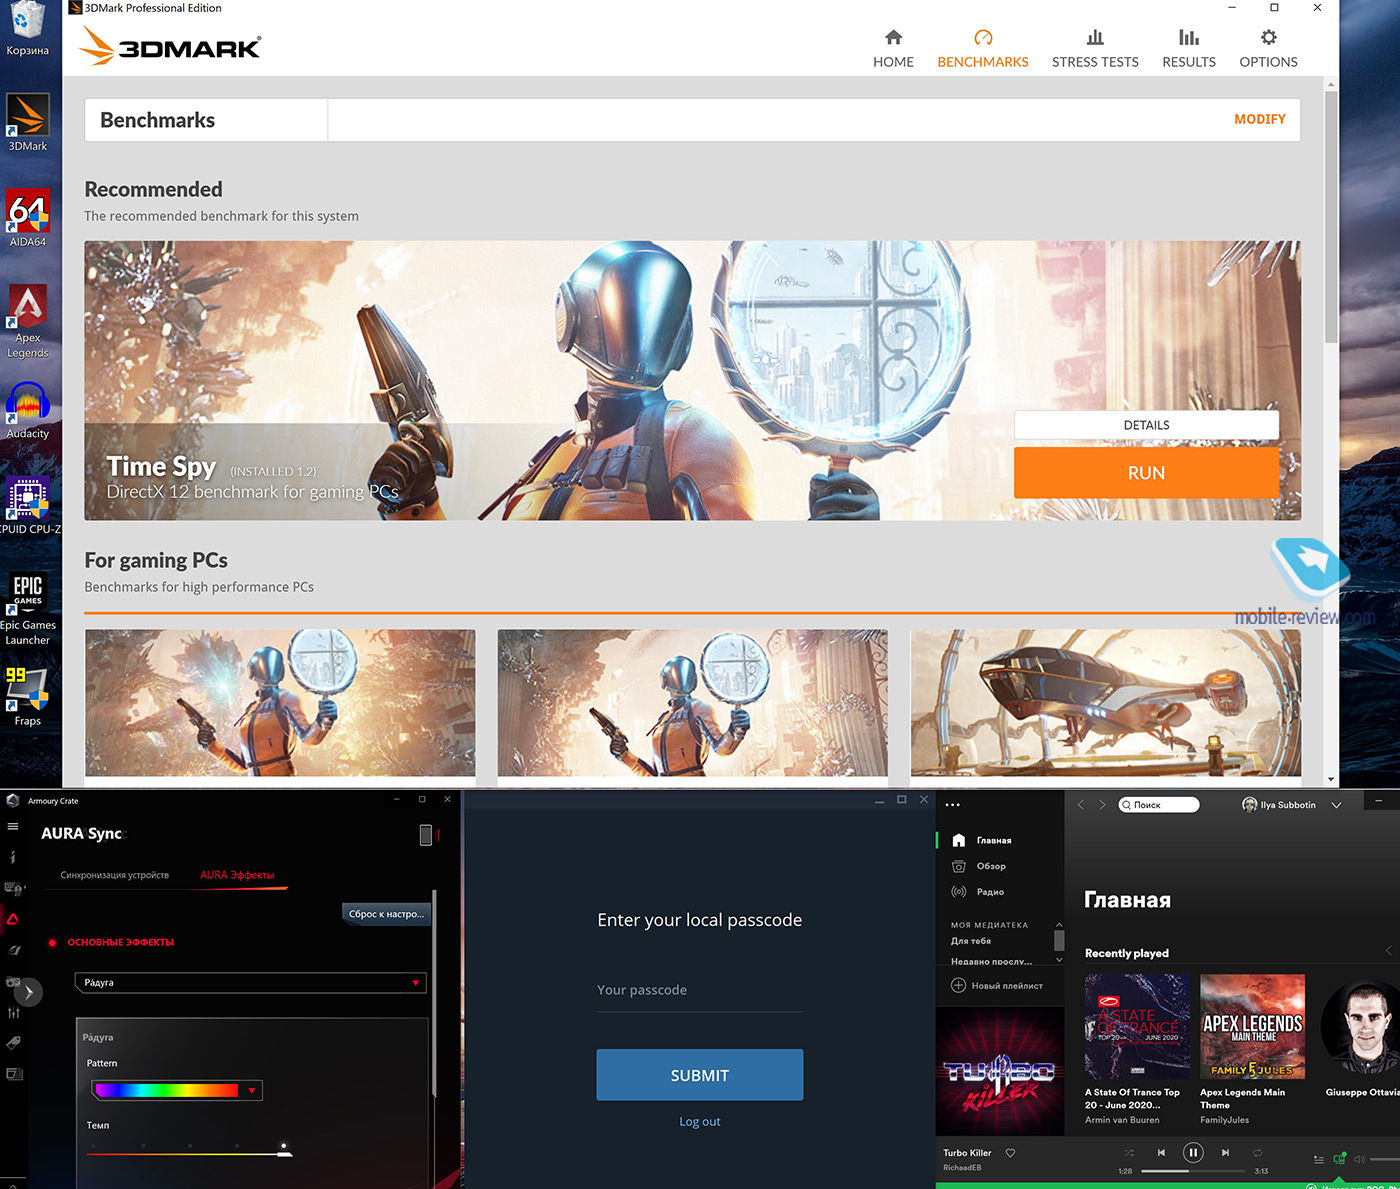Viewport: 1400px width, 1189px height.
Task: Click the Recently played previous chevron
Action: pos(1388,950)
